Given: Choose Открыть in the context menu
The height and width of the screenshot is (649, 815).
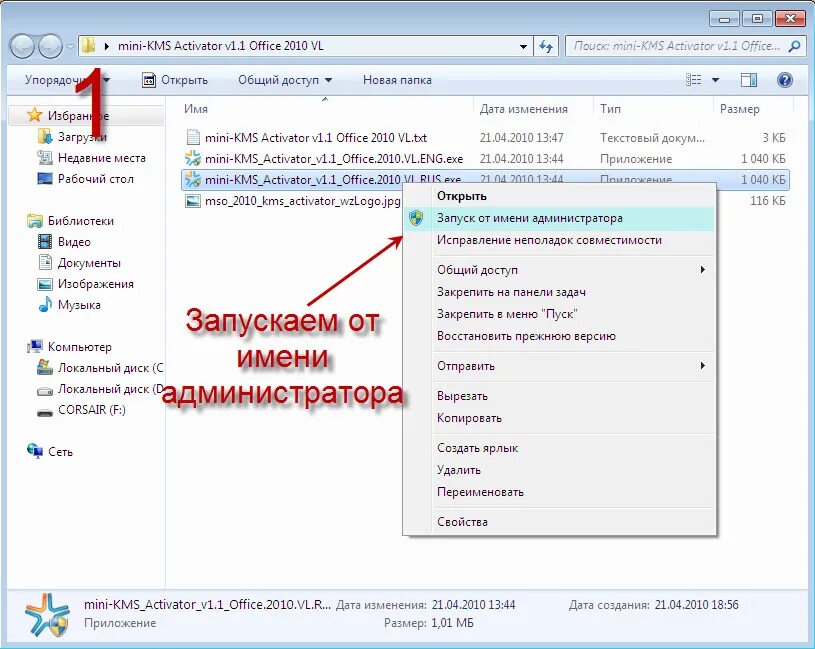Looking at the screenshot, I should coord(559,196).
